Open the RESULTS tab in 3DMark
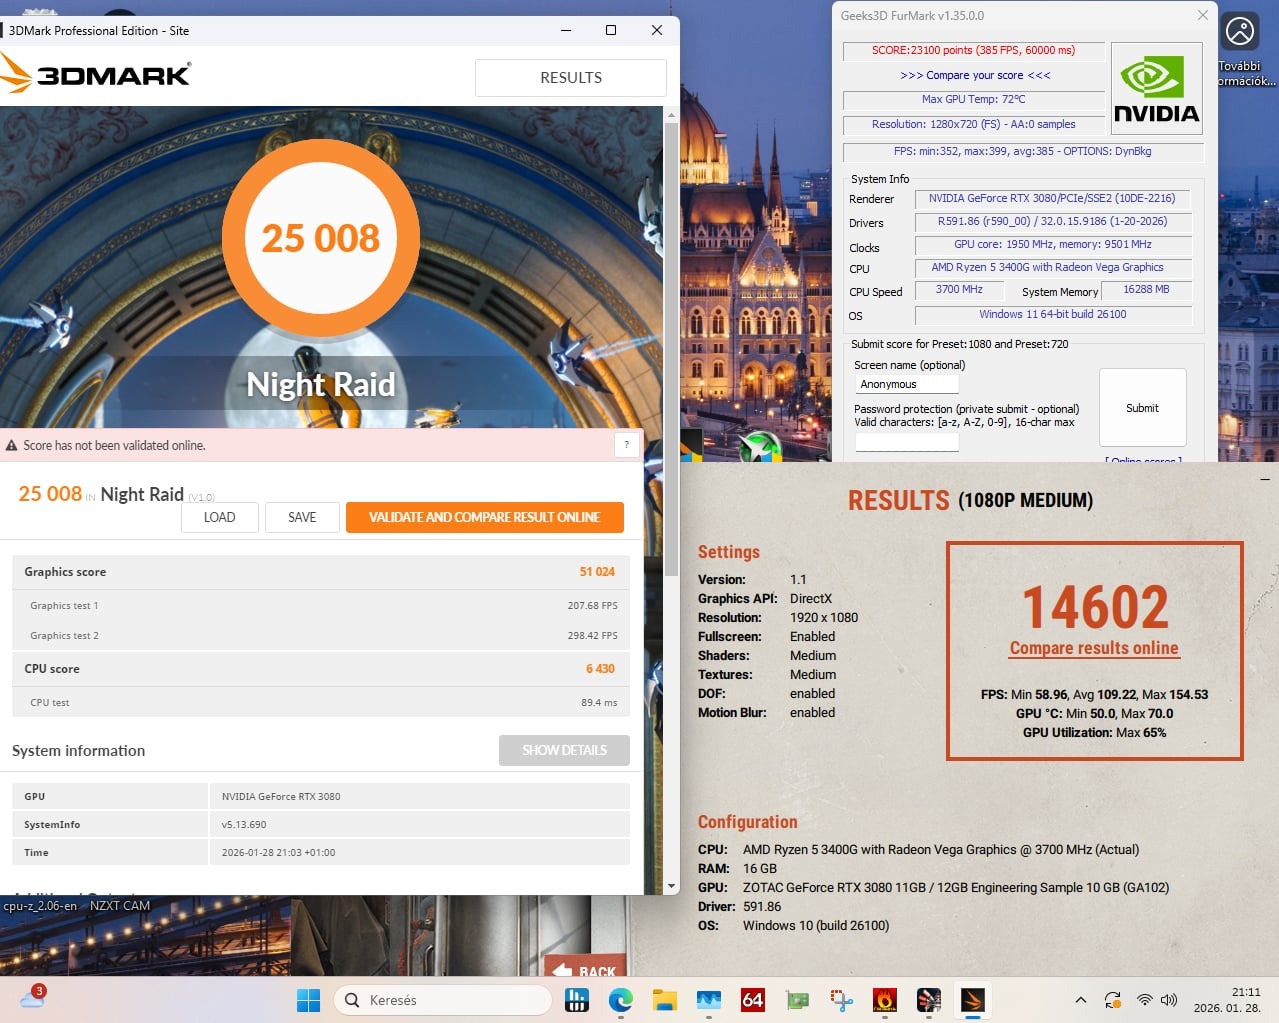 click(x=571, y=78)
